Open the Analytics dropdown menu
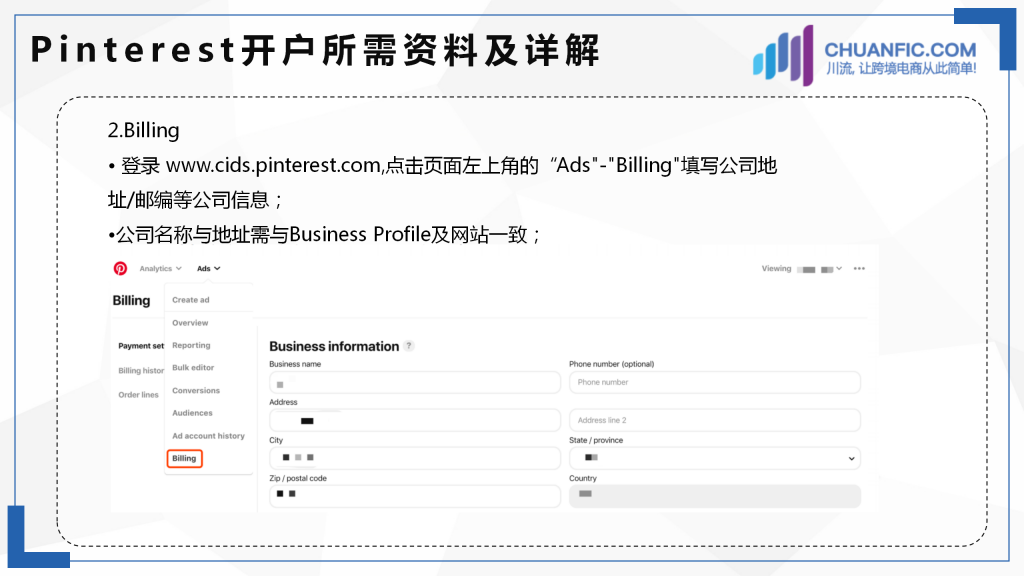Screen dimensions: 1024x576 coord(161,268)
